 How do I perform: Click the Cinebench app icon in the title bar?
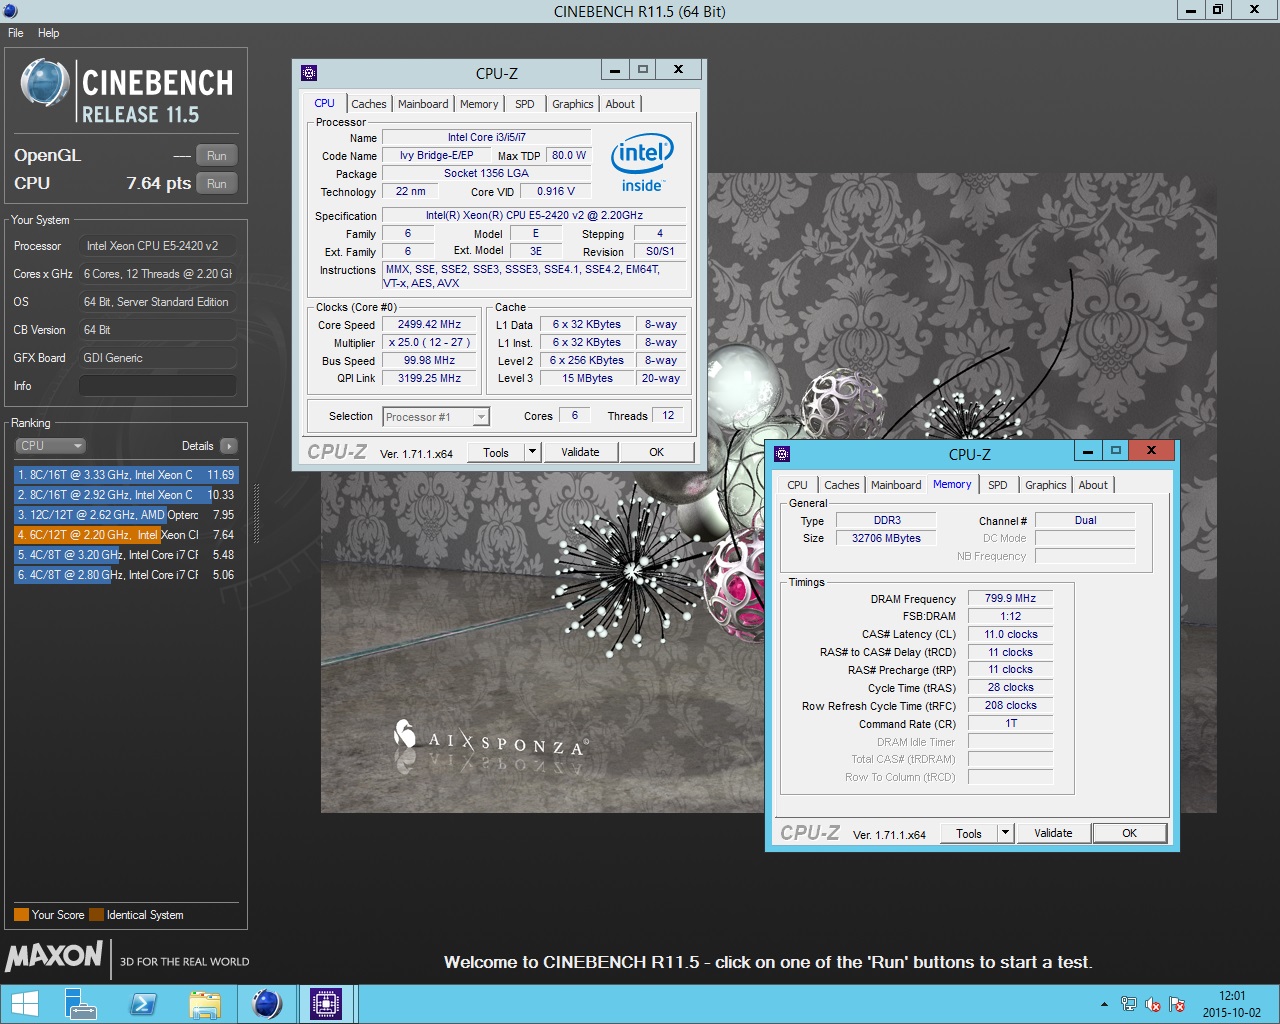pyautogui.click(x=10, y=11)
